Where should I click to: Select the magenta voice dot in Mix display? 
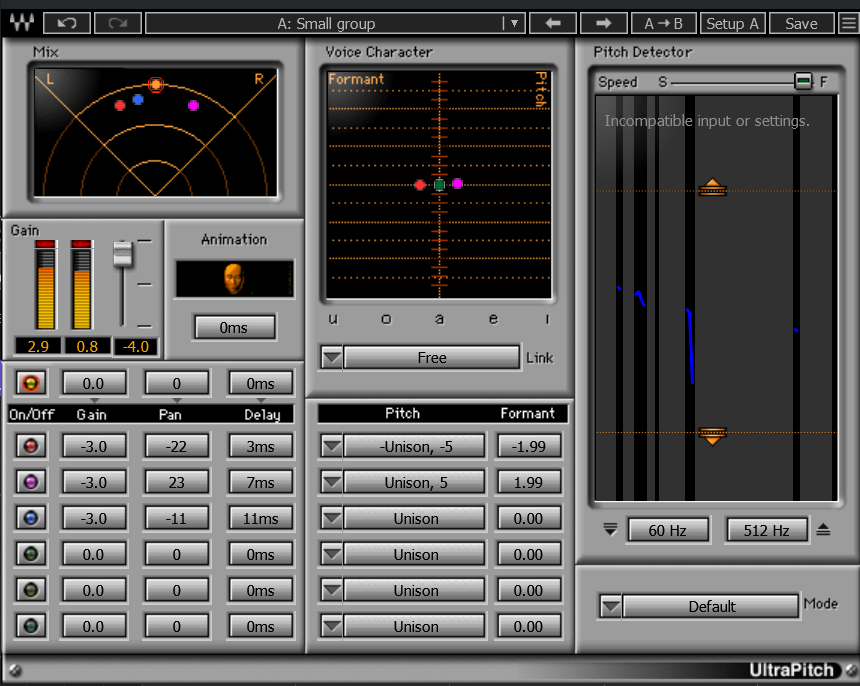pos(193,105)
